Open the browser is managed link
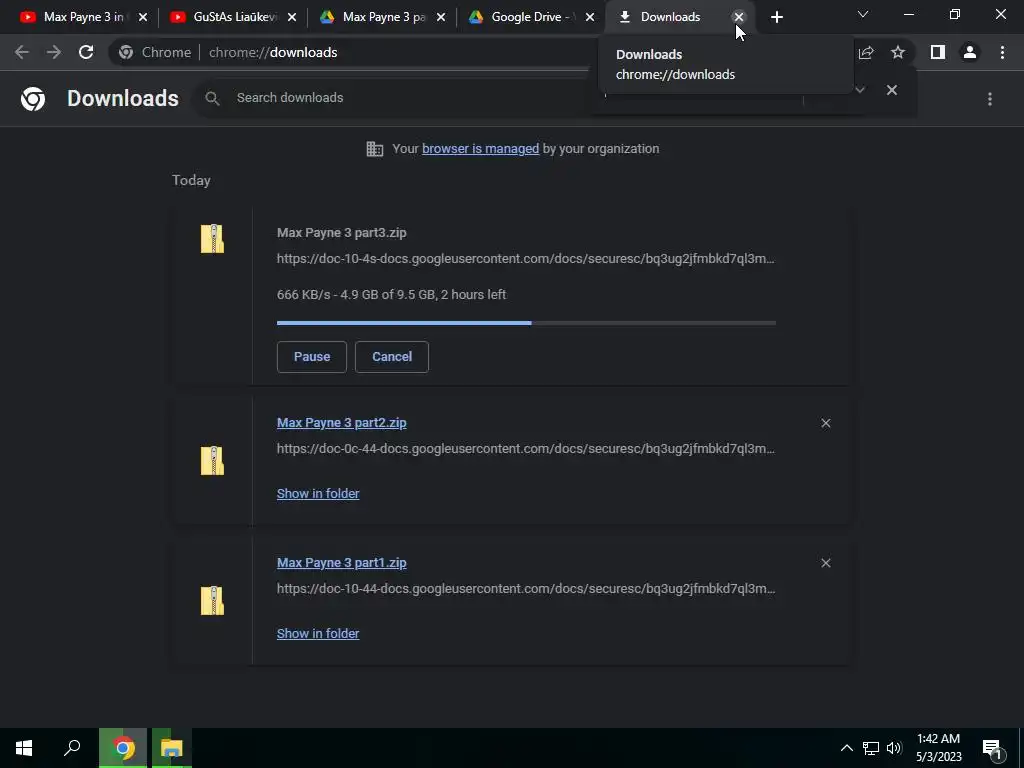 point(481,149)
